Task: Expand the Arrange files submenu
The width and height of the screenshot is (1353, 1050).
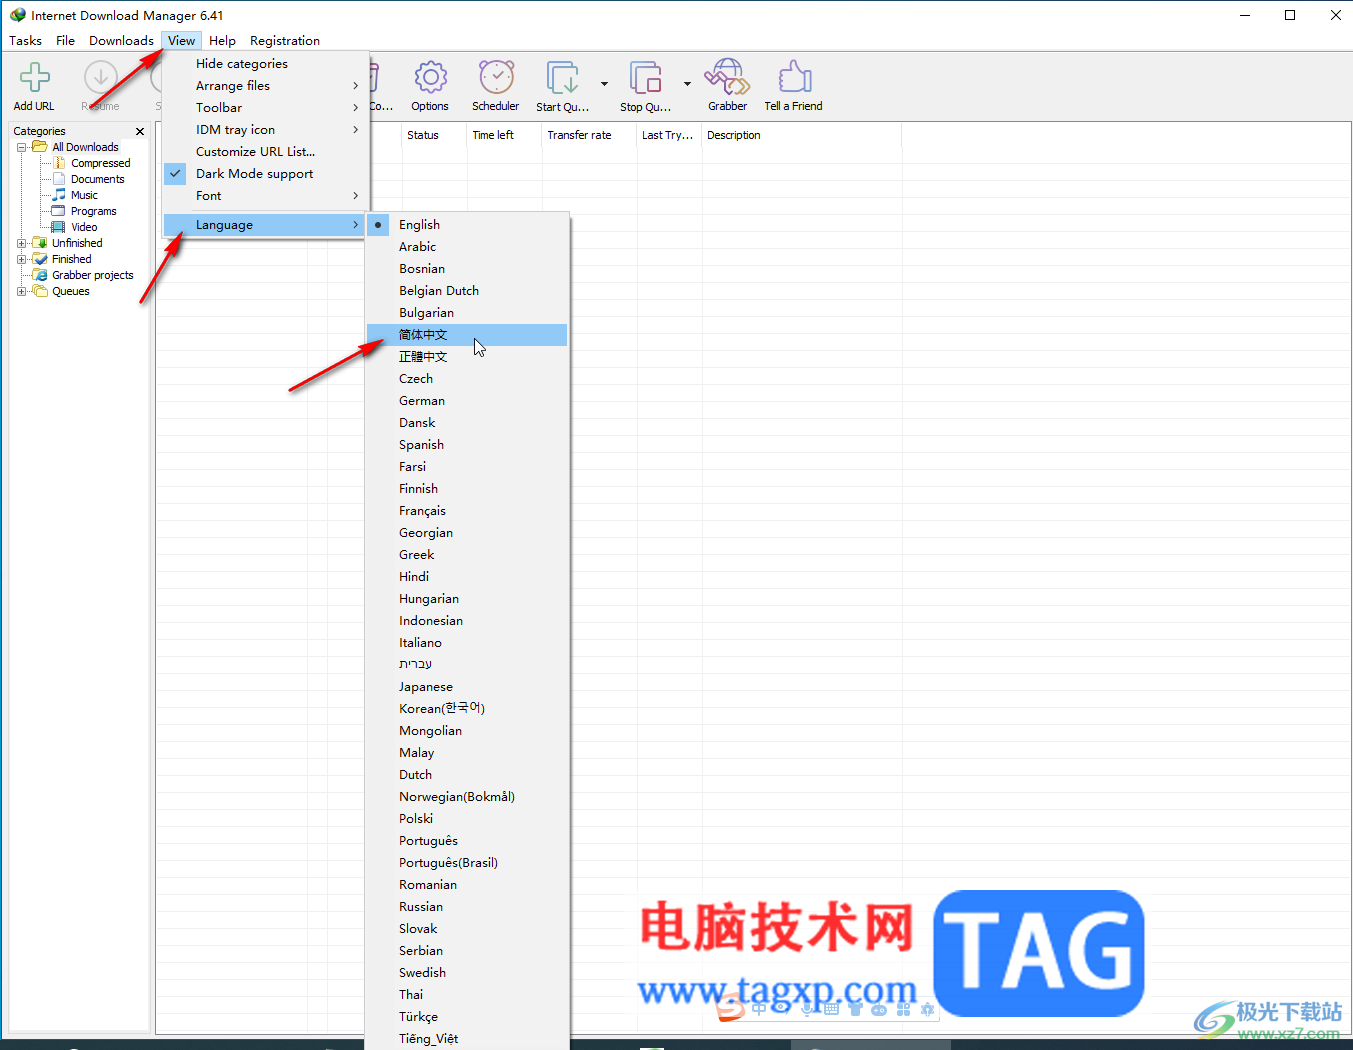Action: tap(266, 86)
